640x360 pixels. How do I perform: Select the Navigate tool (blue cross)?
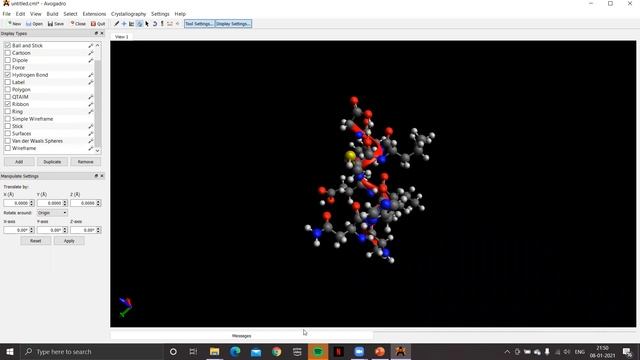pos(124,24)
